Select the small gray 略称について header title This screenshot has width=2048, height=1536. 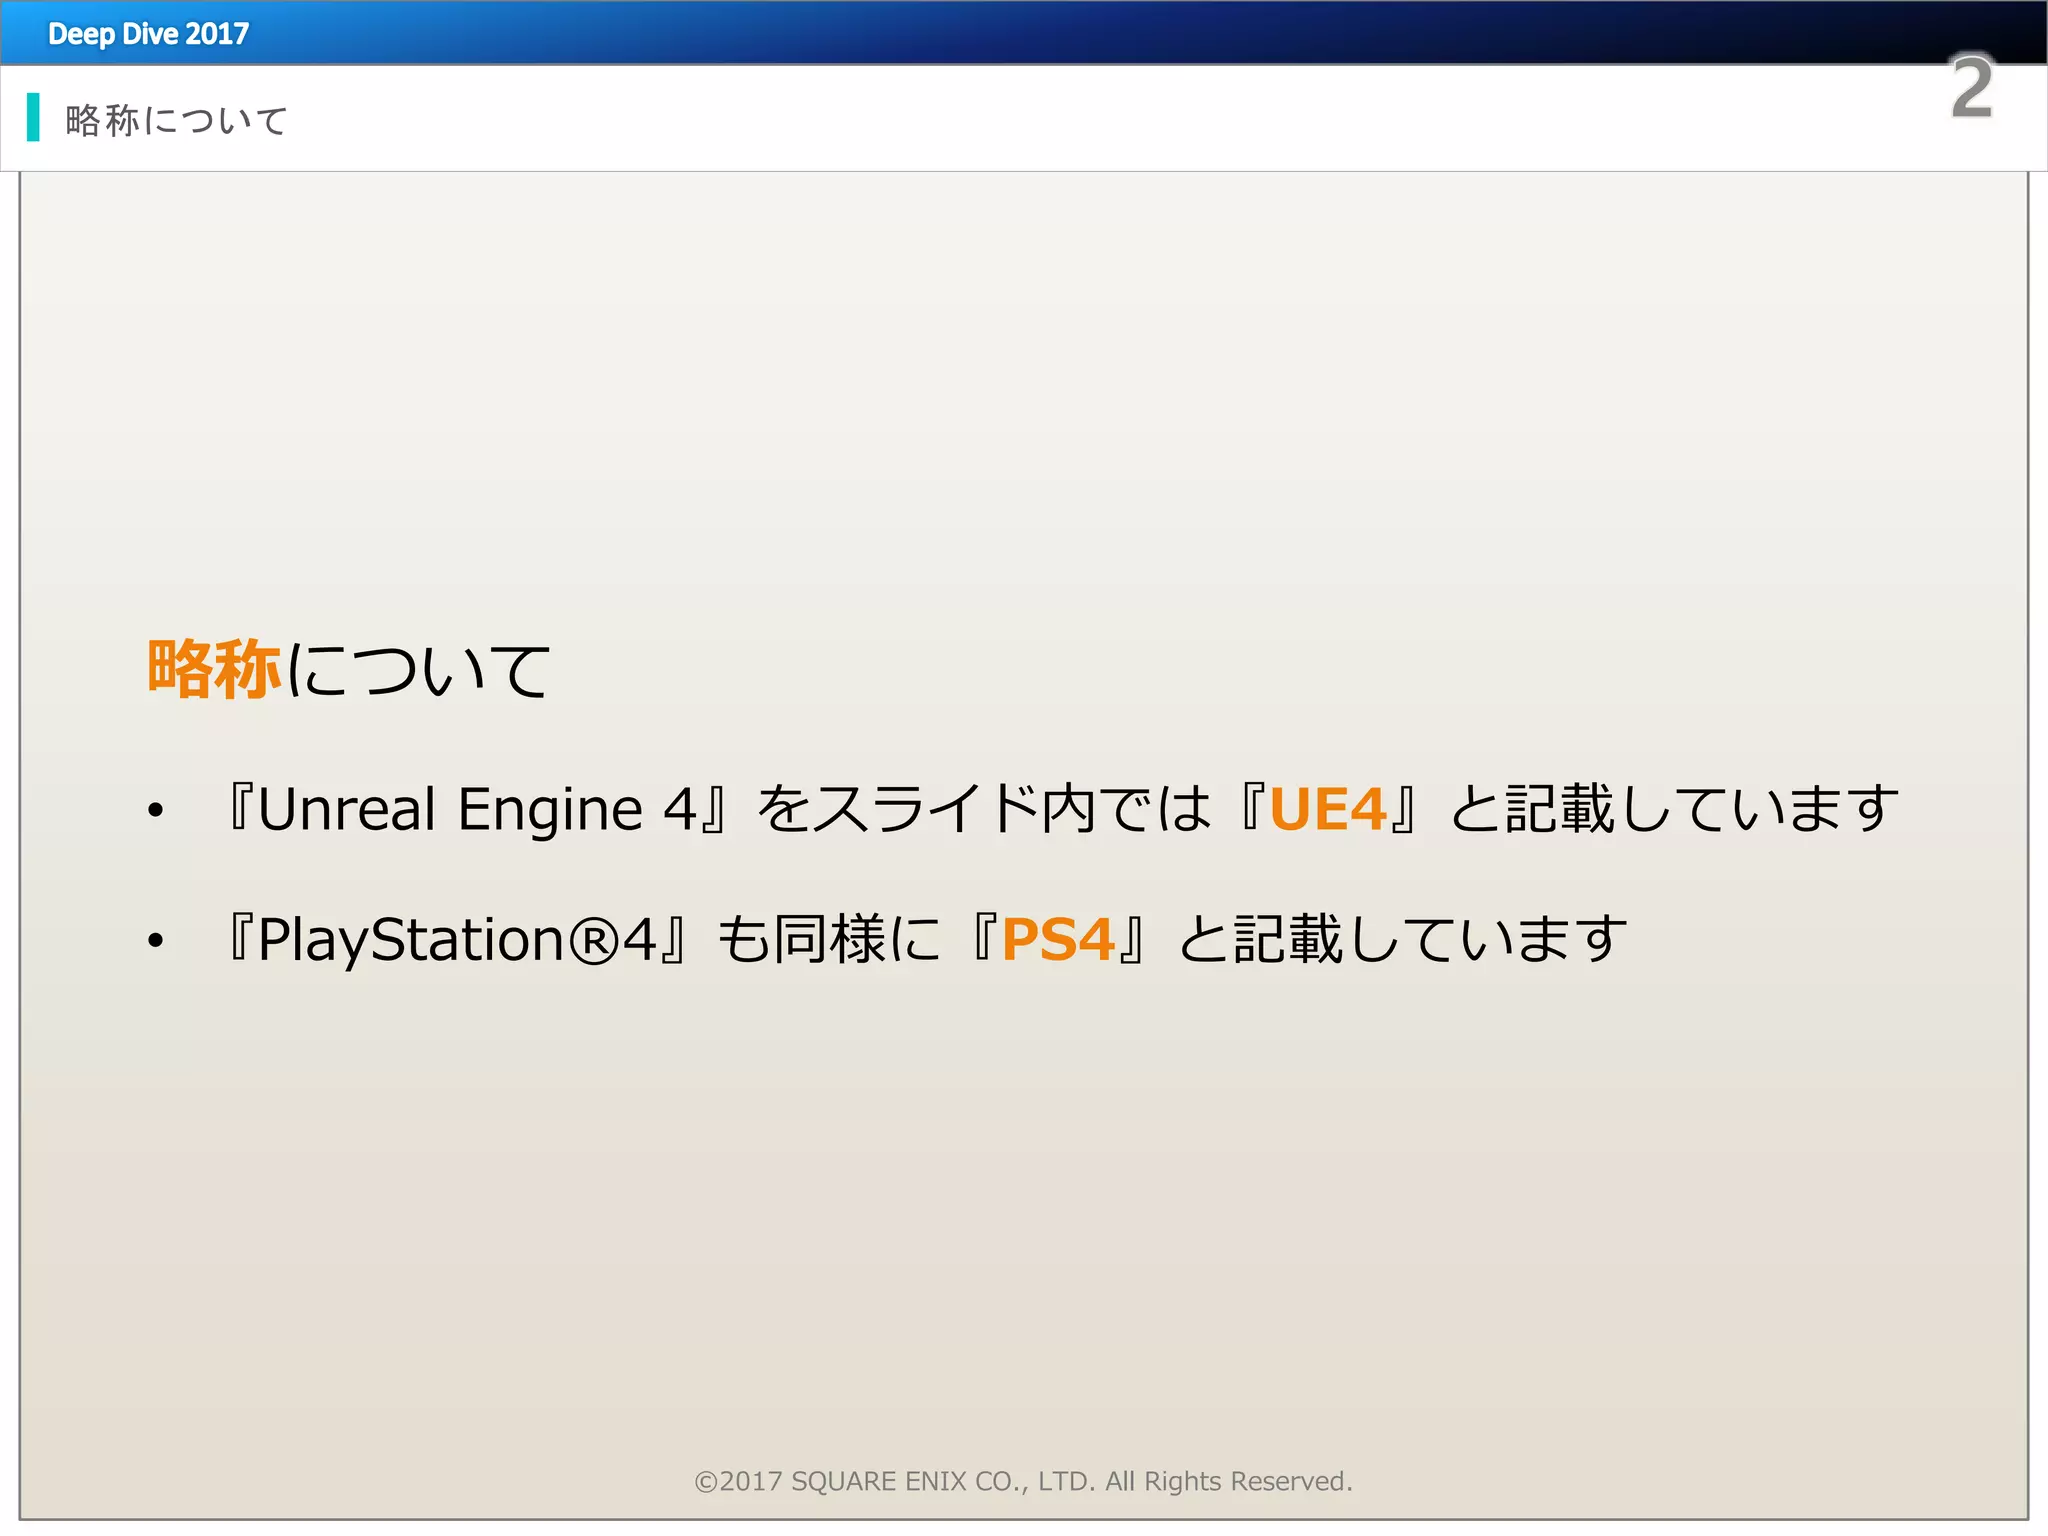177,121
